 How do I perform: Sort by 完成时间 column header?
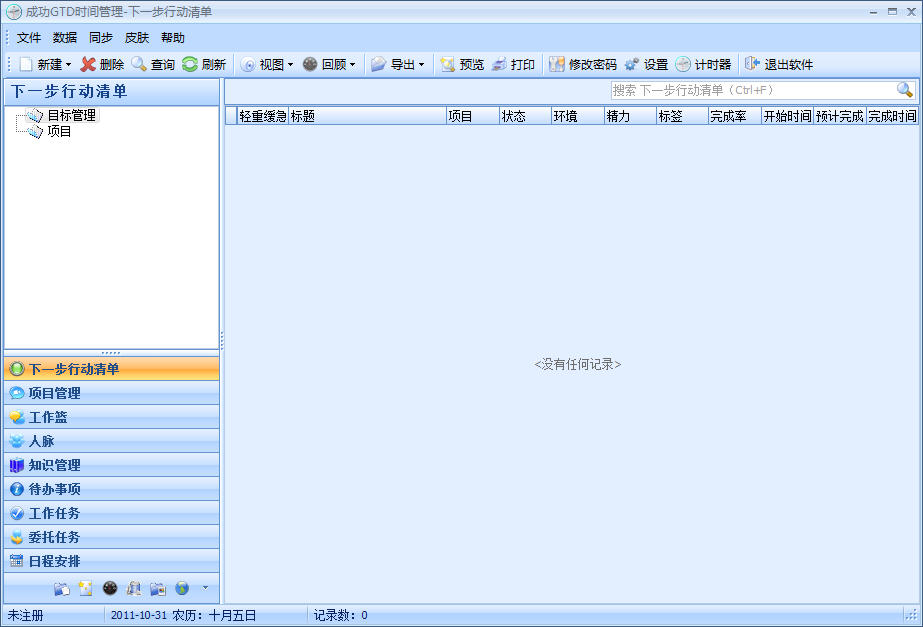click(x=892, y=116)
